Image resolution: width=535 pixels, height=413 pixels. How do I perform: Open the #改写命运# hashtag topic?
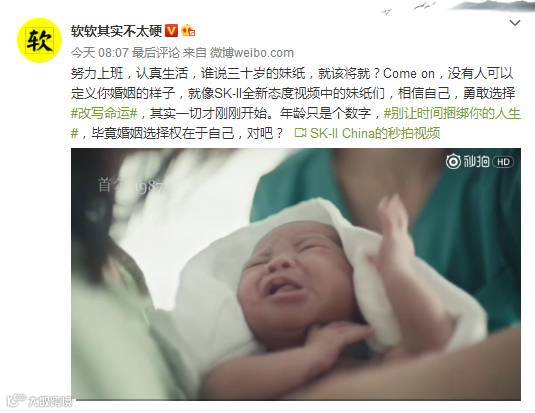[104, 113]
